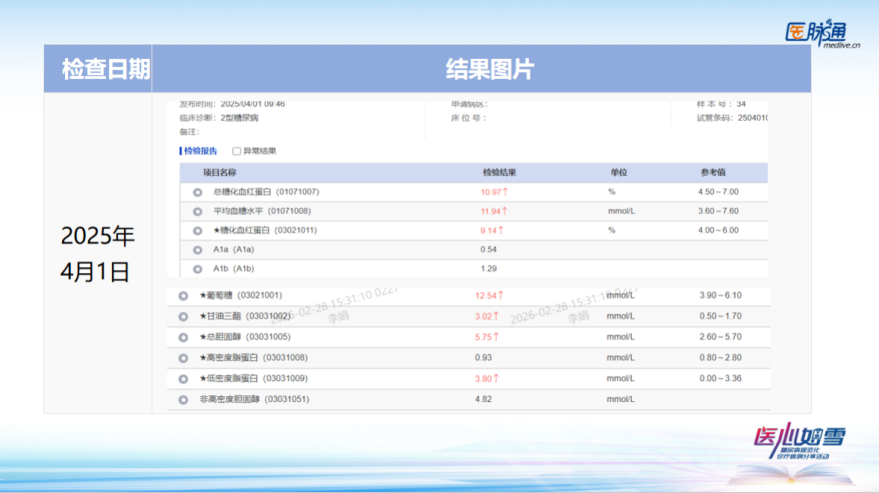This screenshot has height=493, width=879.
Task: Select the row icon for ★高密度脂蛋白
Action: [x=183, y=358]
